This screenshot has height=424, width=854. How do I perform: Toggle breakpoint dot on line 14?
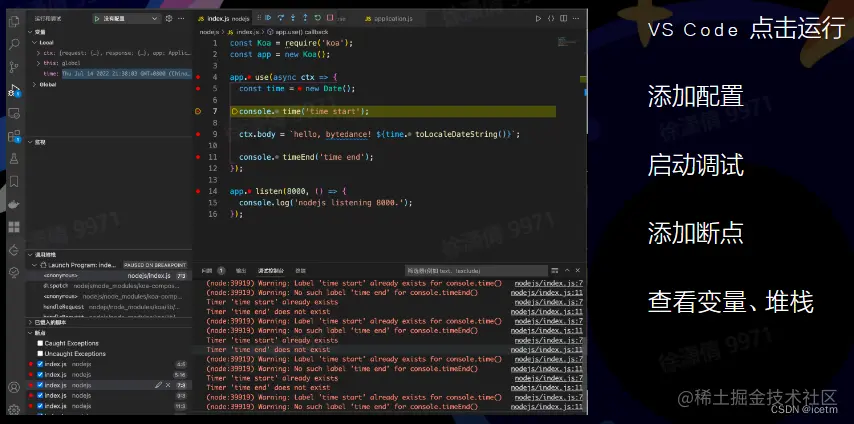[x=198, y=191]
